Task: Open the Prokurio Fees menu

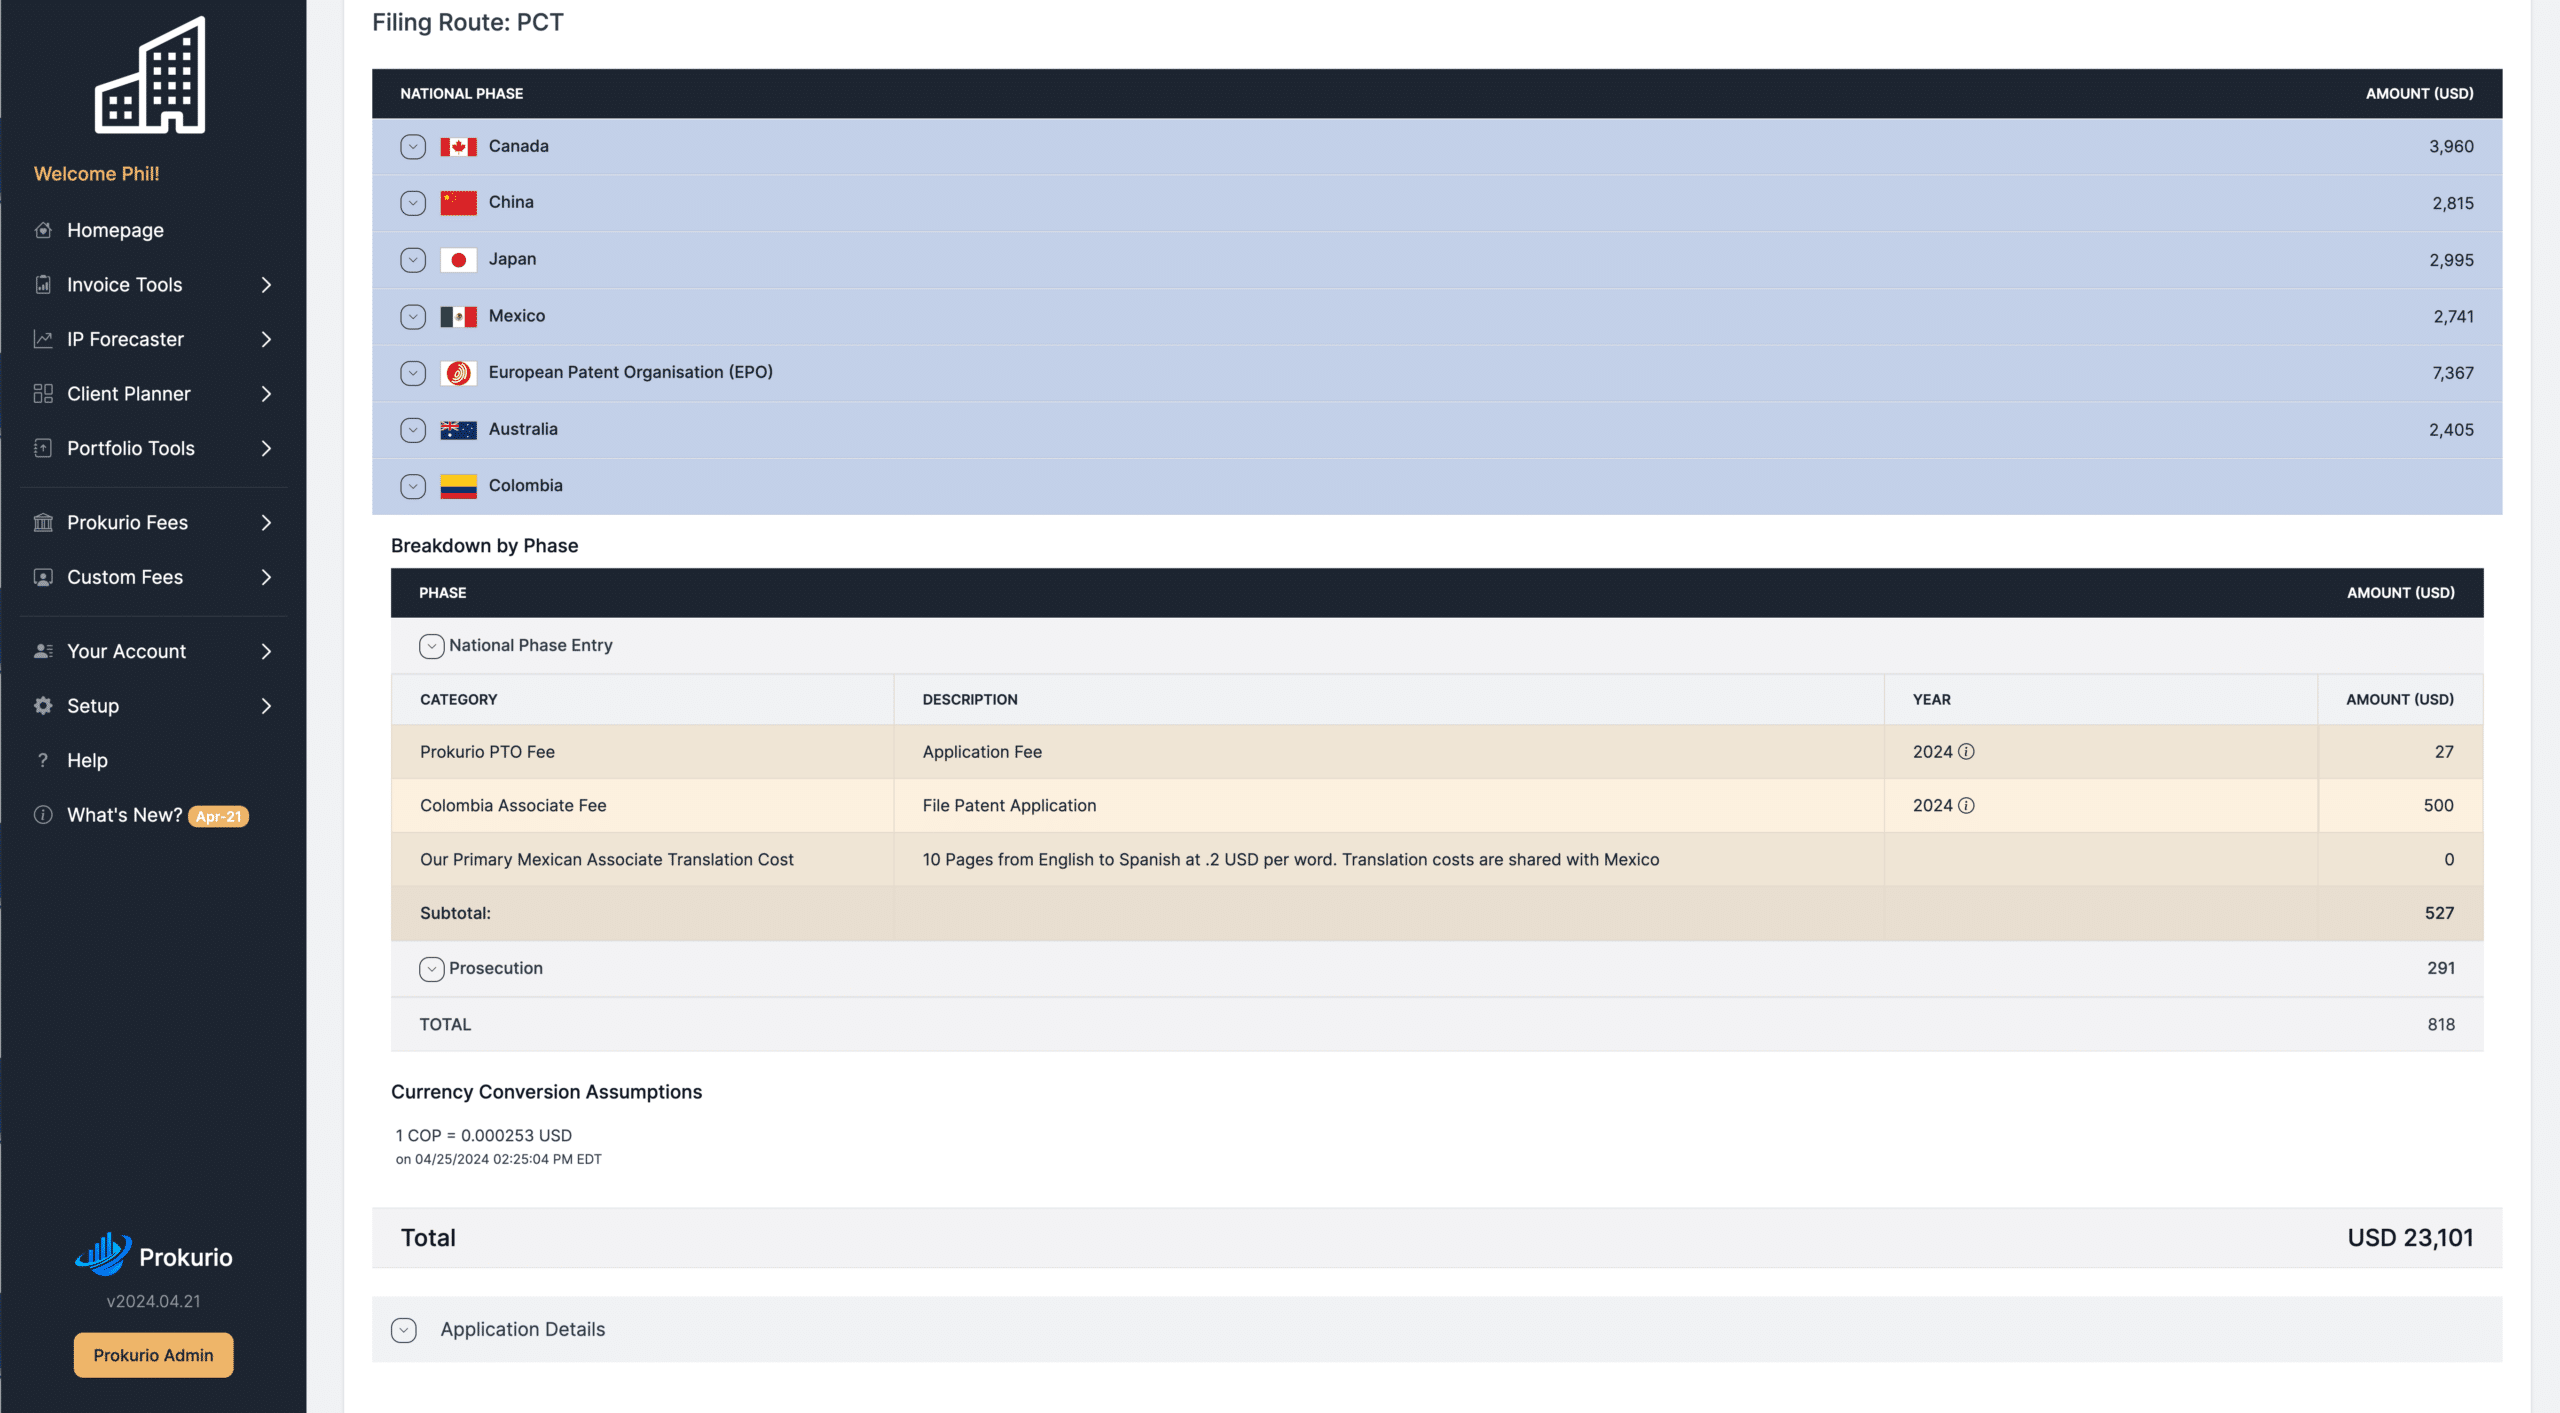Action: [127, 523]
